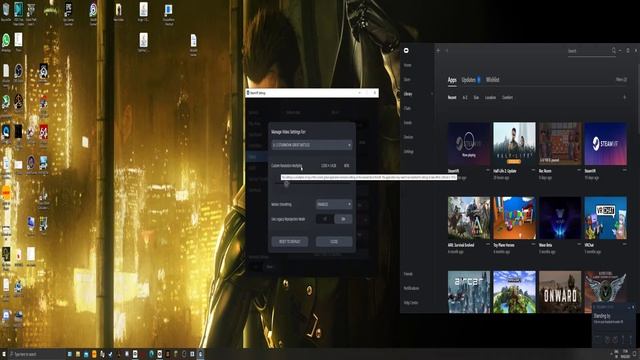
Task: Open the ARK: Survival Evolved thumbnail
Action: (x=469, y=218)
